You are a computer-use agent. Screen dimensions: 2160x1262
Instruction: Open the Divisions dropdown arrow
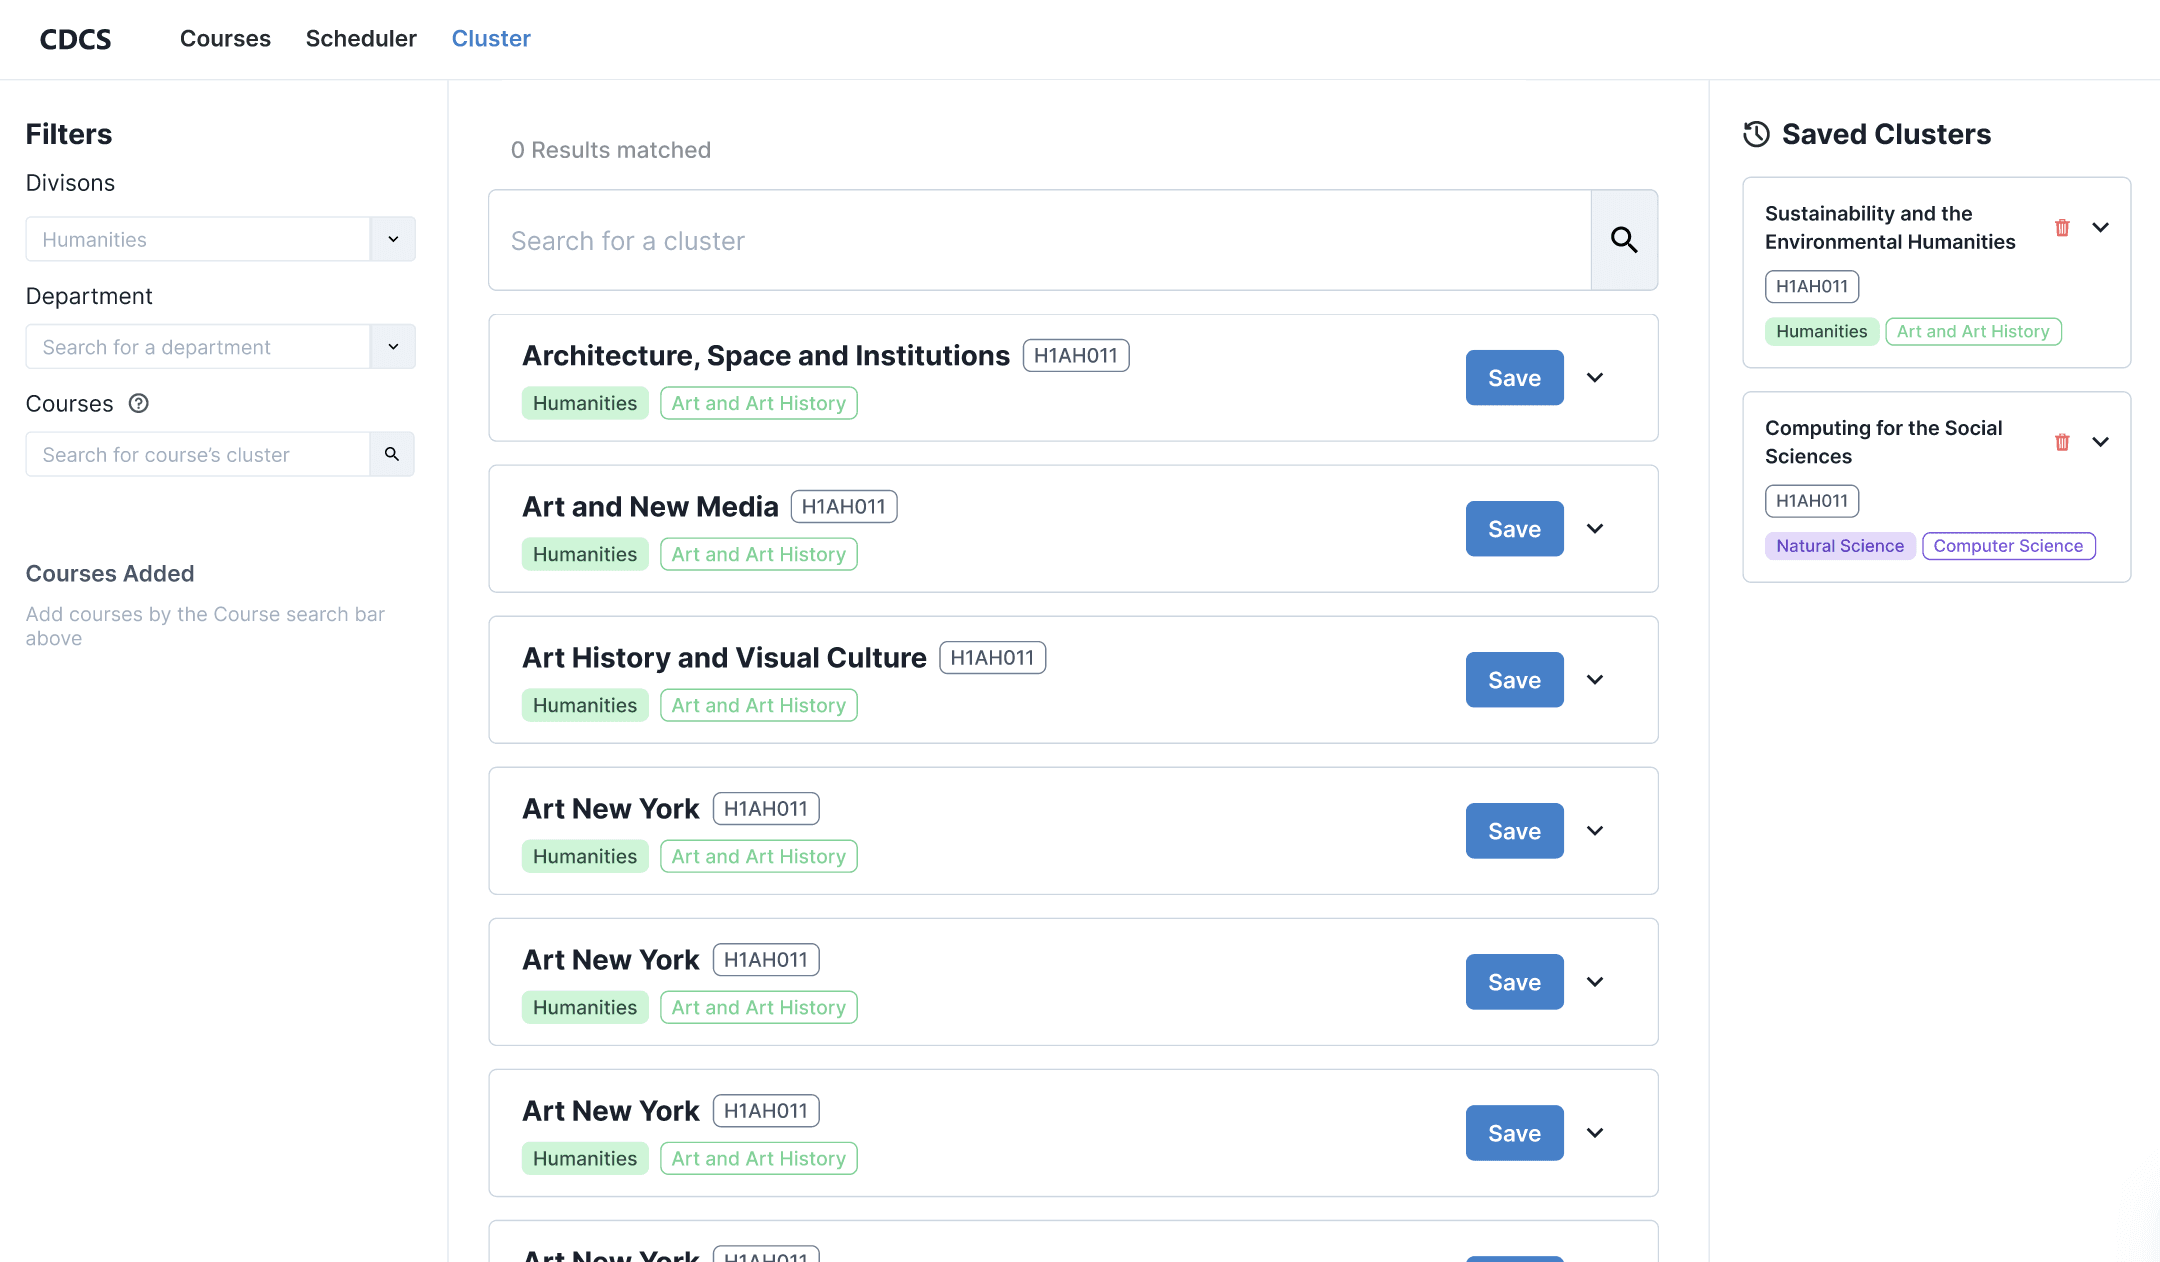393,239
